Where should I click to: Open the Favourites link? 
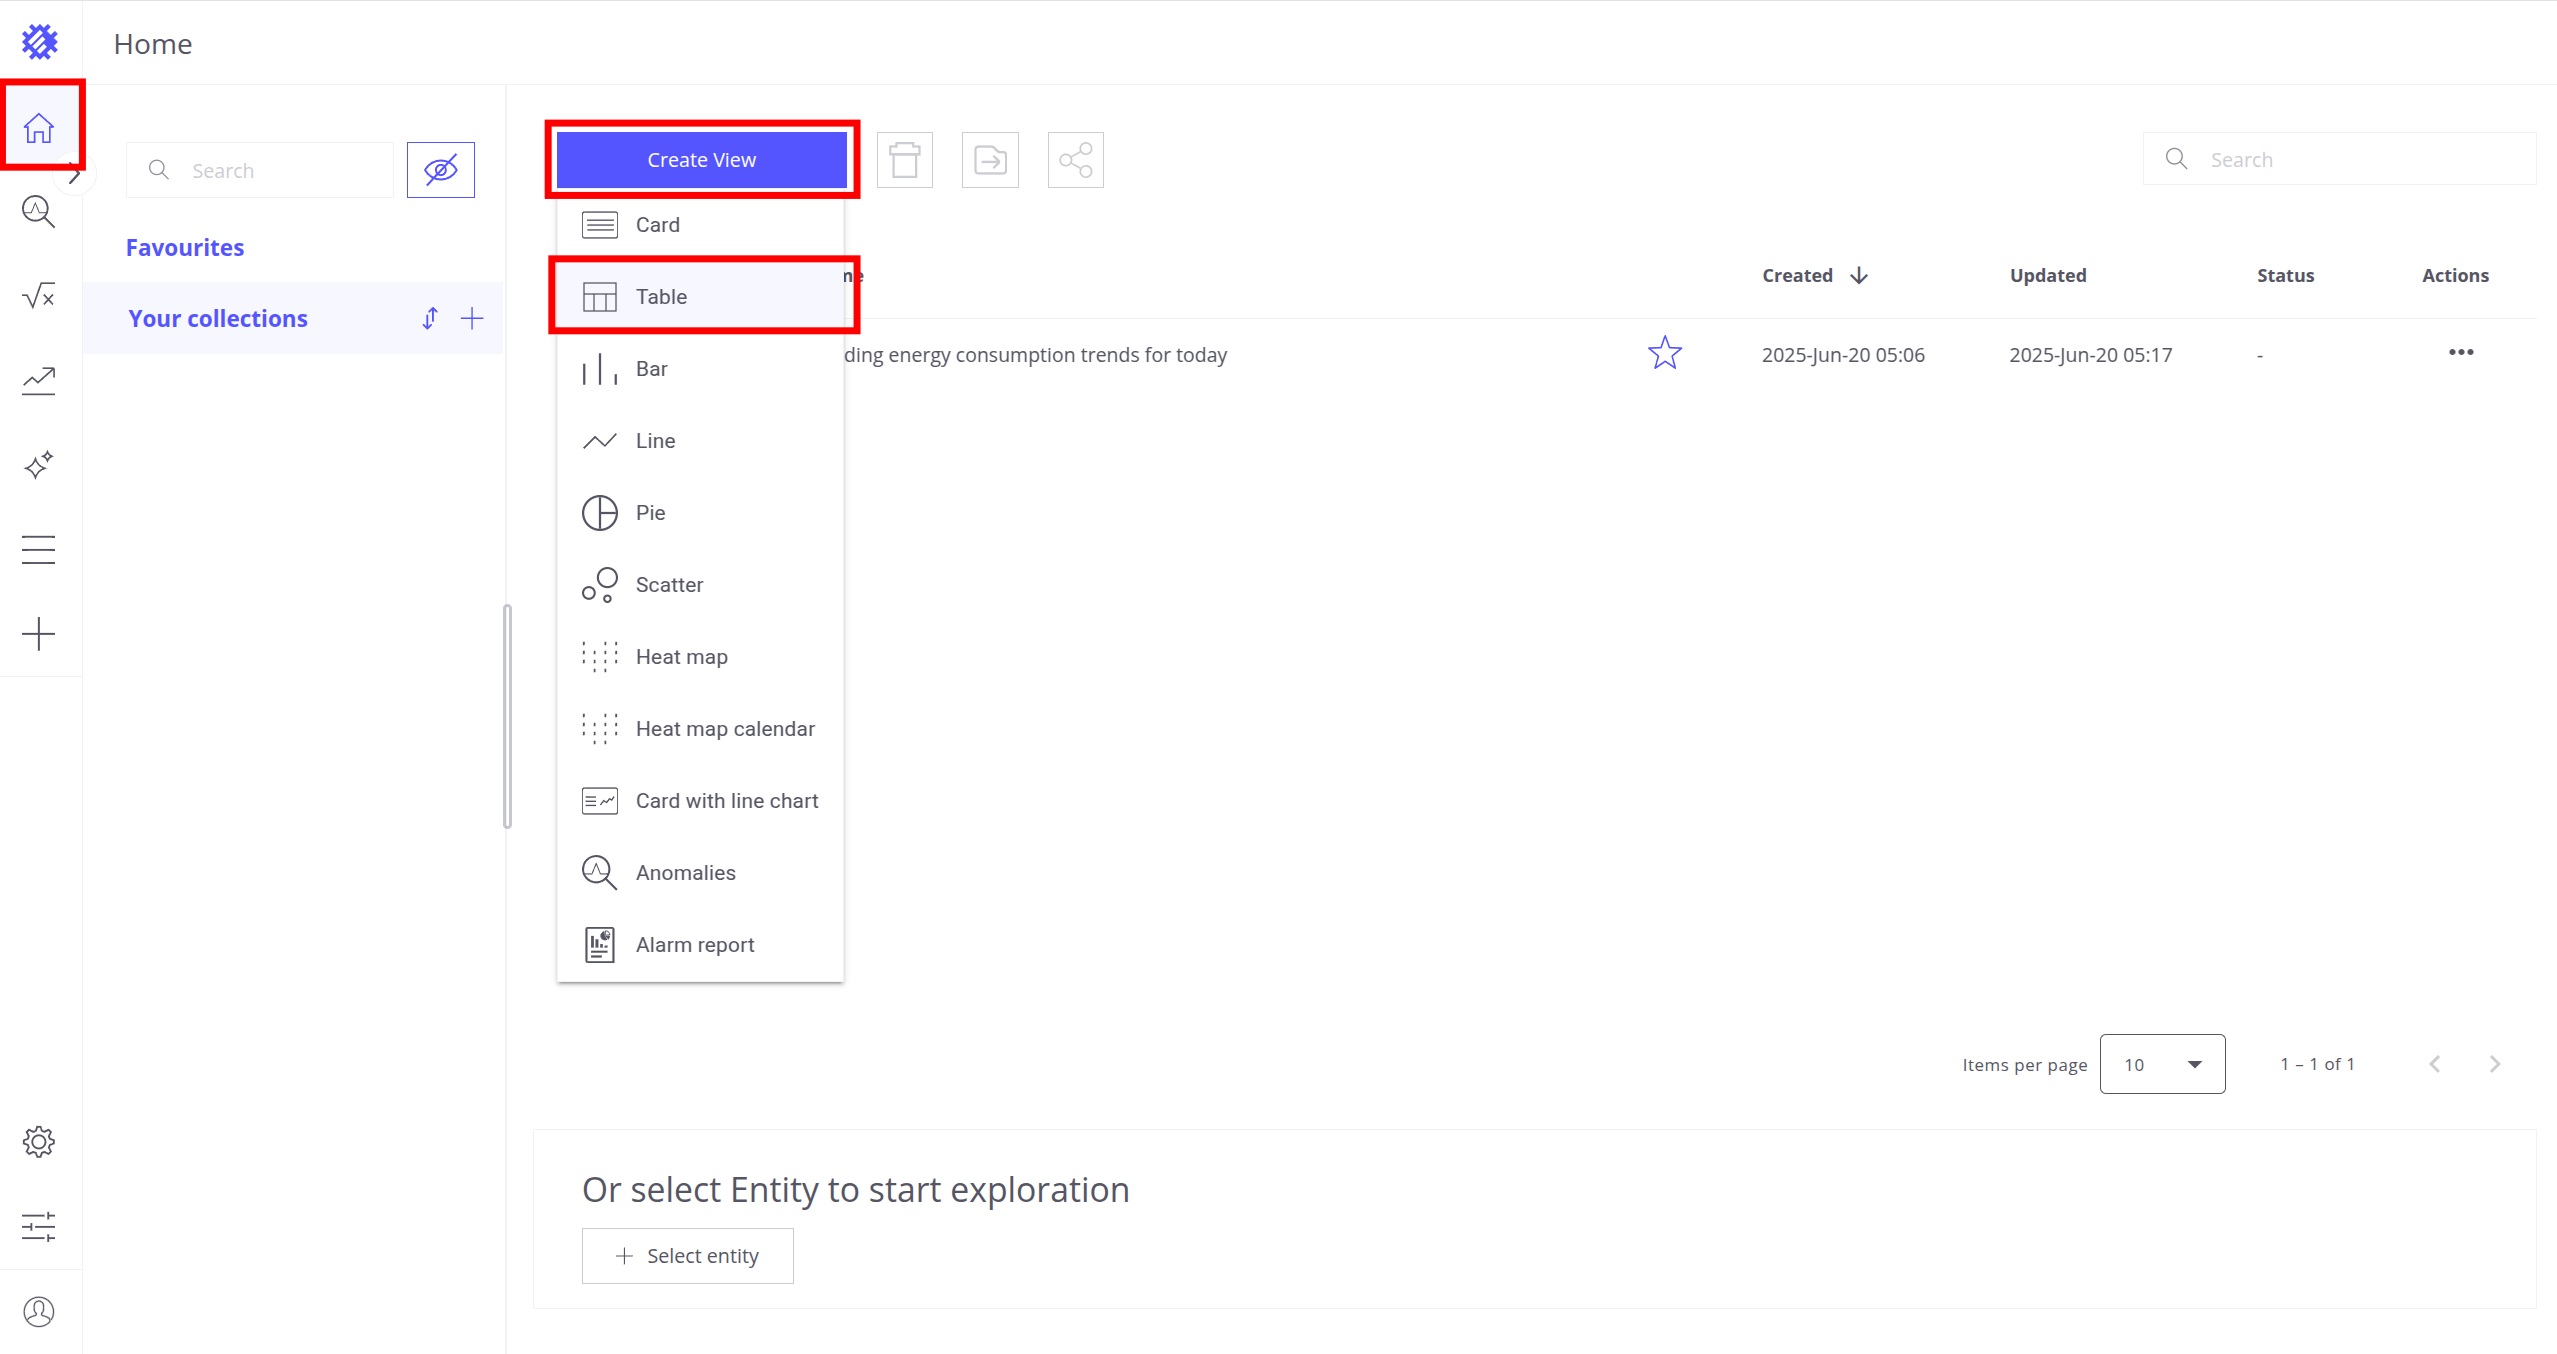click(185, 247)
